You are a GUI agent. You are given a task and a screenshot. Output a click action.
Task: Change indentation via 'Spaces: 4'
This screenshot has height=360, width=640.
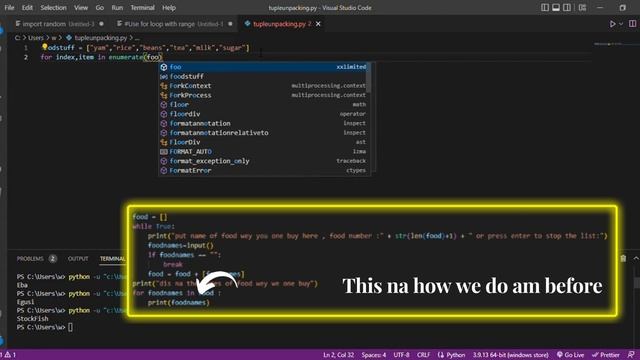pos(373,355)
